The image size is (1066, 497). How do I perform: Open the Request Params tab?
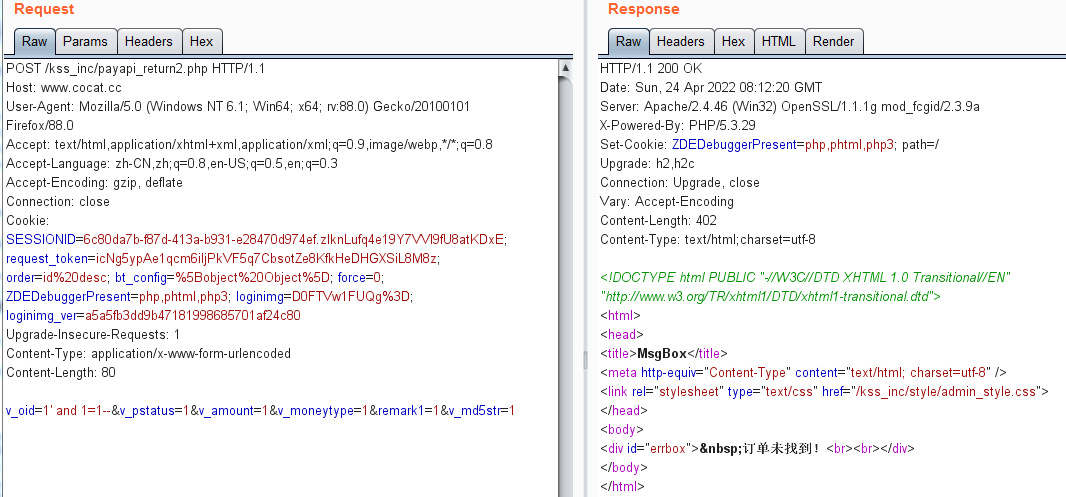[x=85, y=41]
